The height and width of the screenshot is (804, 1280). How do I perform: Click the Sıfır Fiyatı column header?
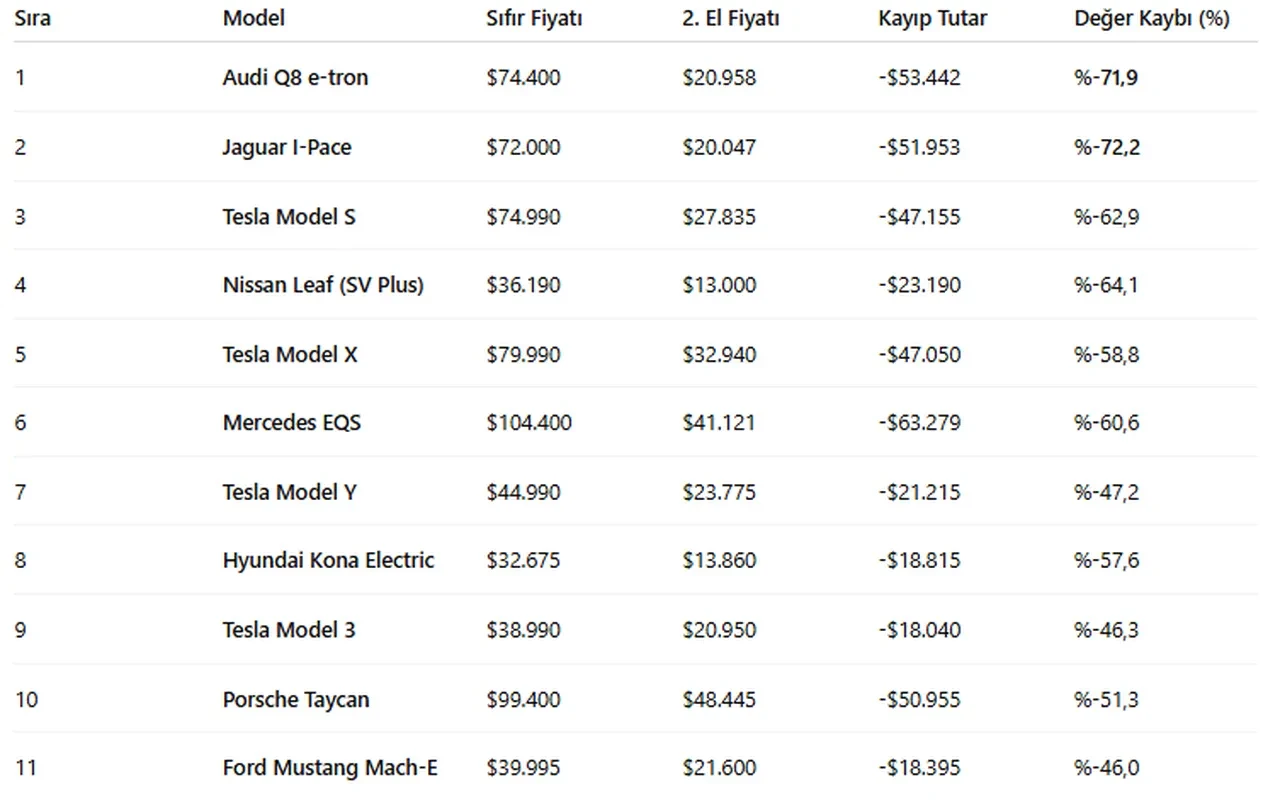click(534, 18)
